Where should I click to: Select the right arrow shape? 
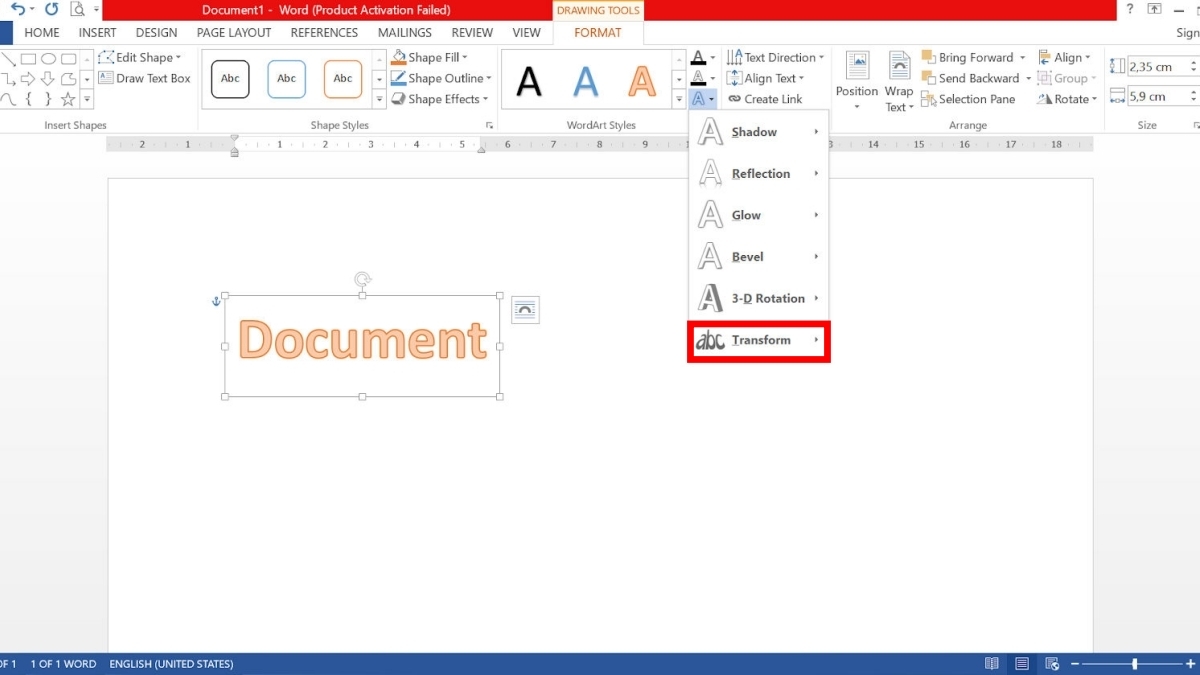click(29, 79)
